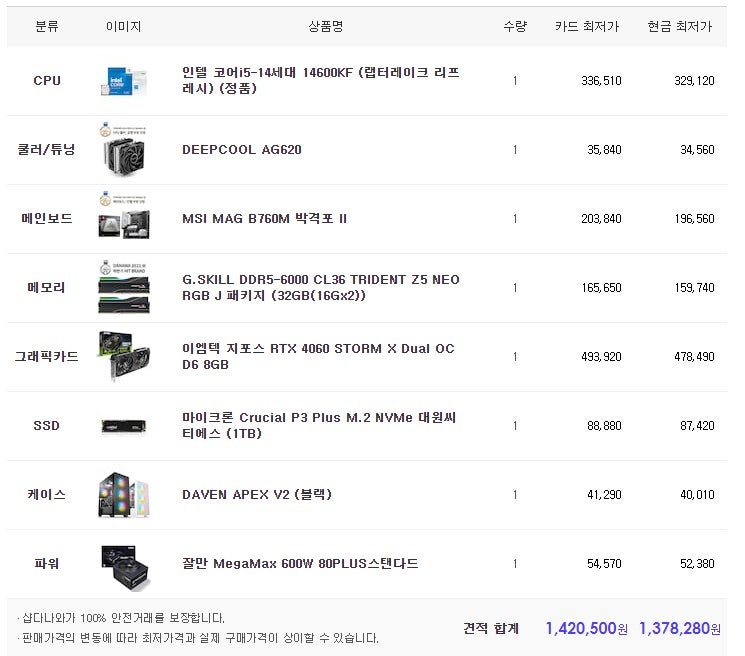This screenshot has width=745, height=656.
Task: Select the 케이스 category label
Action: 47,494
